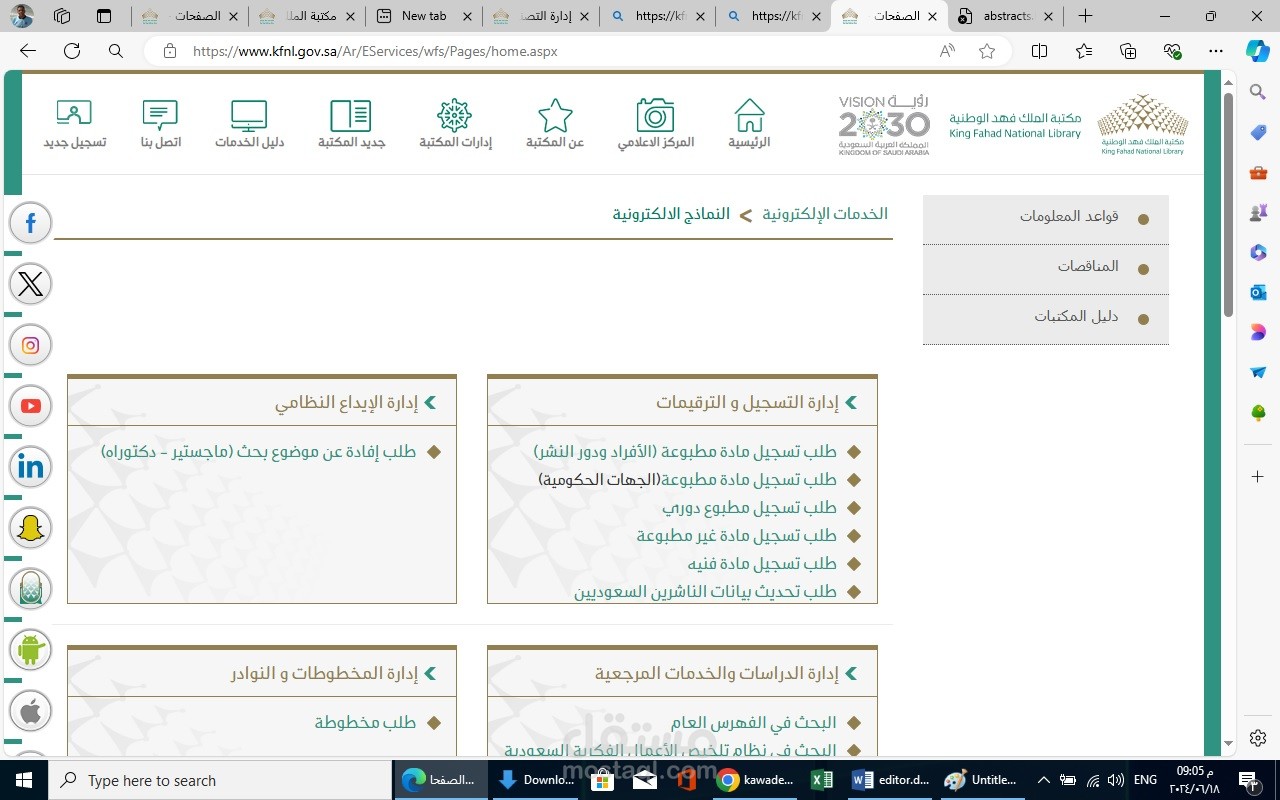Click the Vision 2030 logo

tap(884, 125)
